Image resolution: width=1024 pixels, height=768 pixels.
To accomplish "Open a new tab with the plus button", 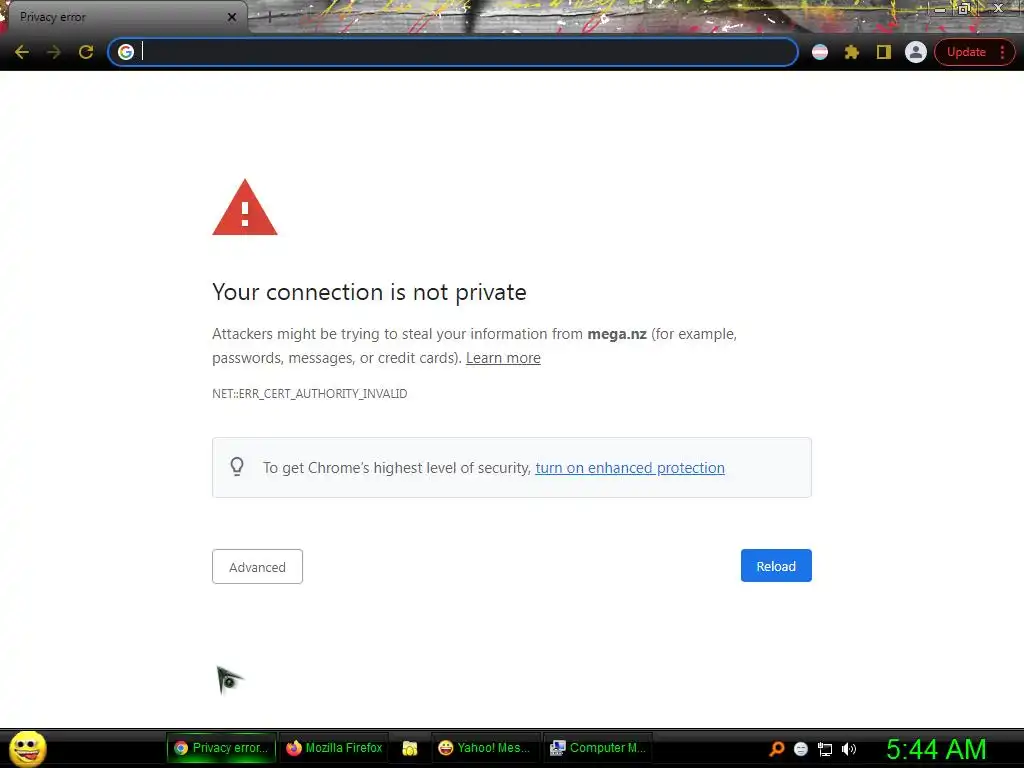I will (x=268, y=17).
